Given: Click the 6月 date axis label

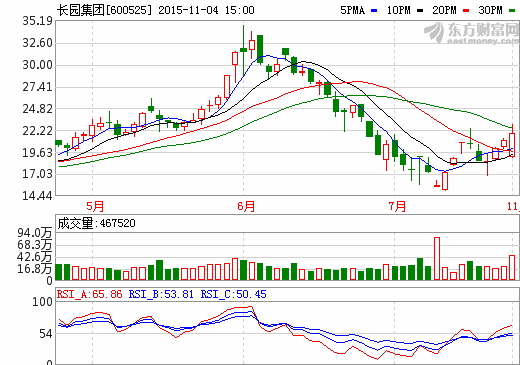Looking at the screenshot, I should click(246, 206).
